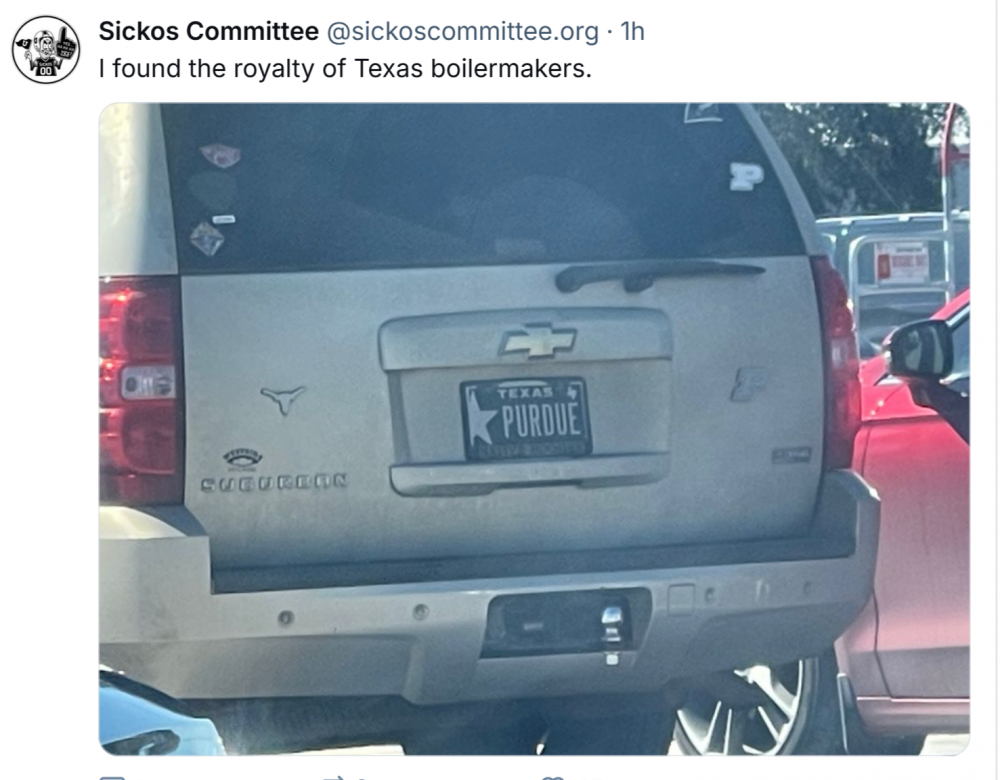Viewport: 1000px width, 780px height.
Task: Click the partially visible repost icon below the photo
Action: tap(333, 776)
